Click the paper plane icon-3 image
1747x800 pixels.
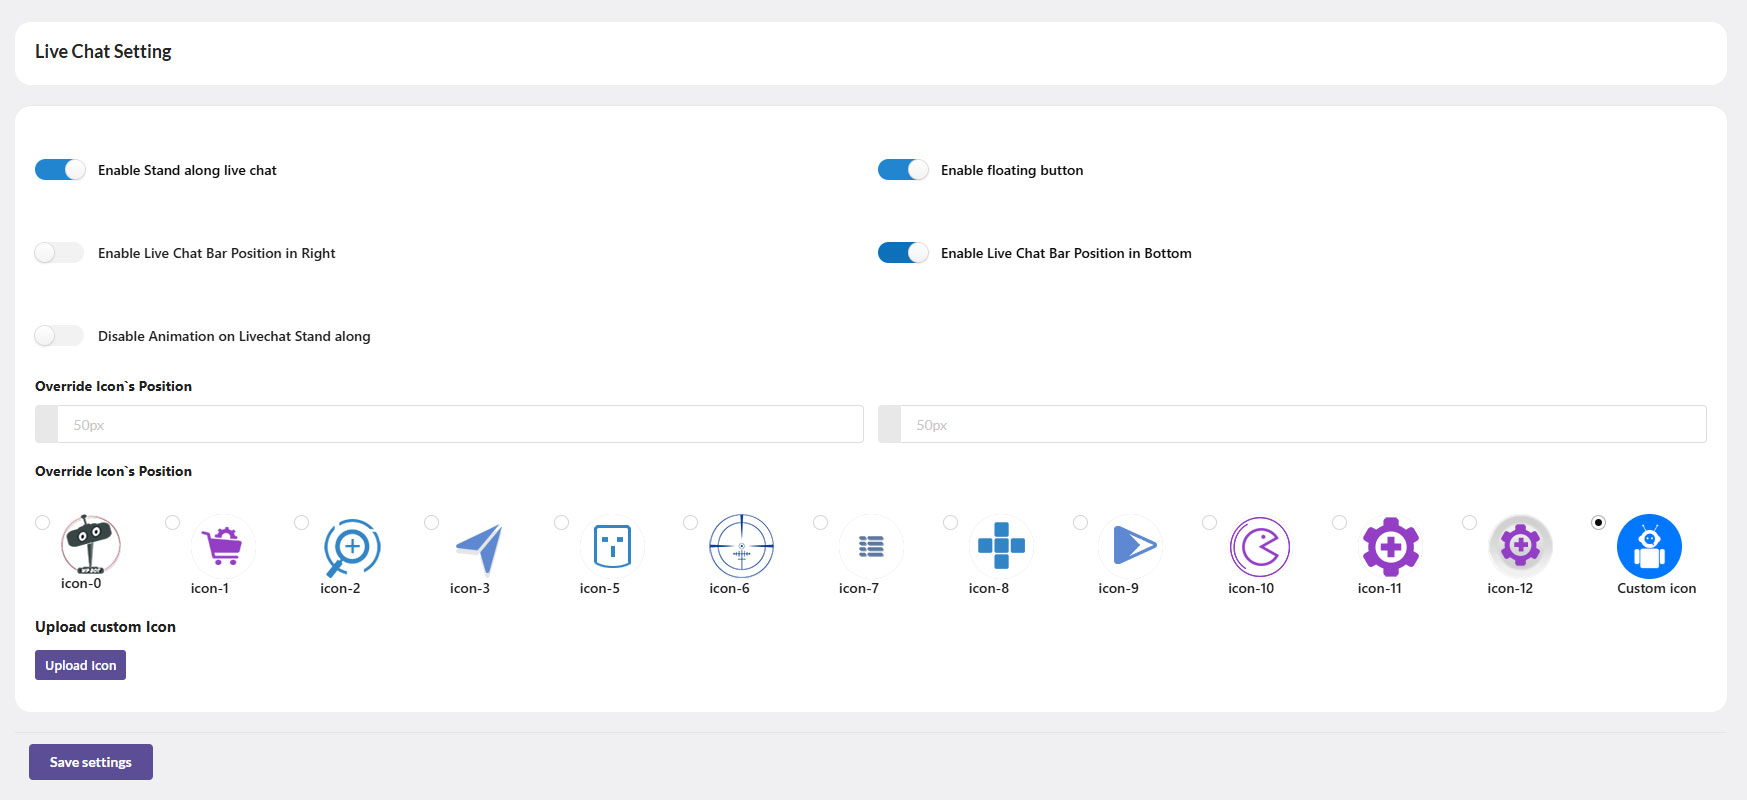point(481,546)
